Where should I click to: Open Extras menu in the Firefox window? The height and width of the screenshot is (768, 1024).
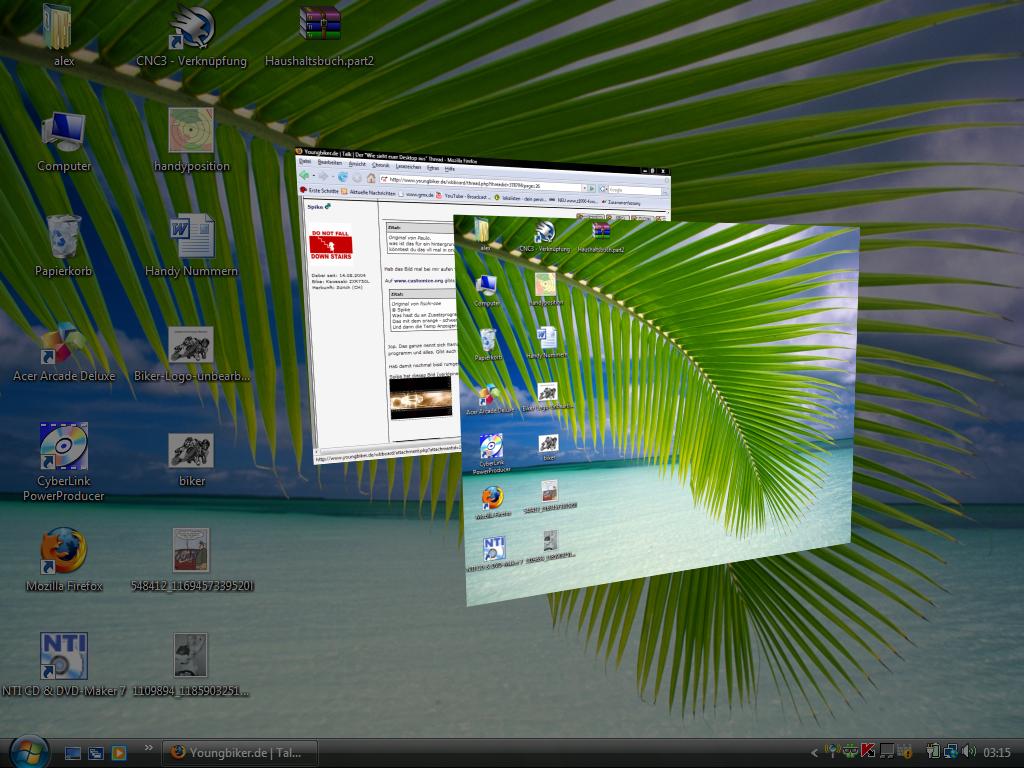tap(433, 168)
